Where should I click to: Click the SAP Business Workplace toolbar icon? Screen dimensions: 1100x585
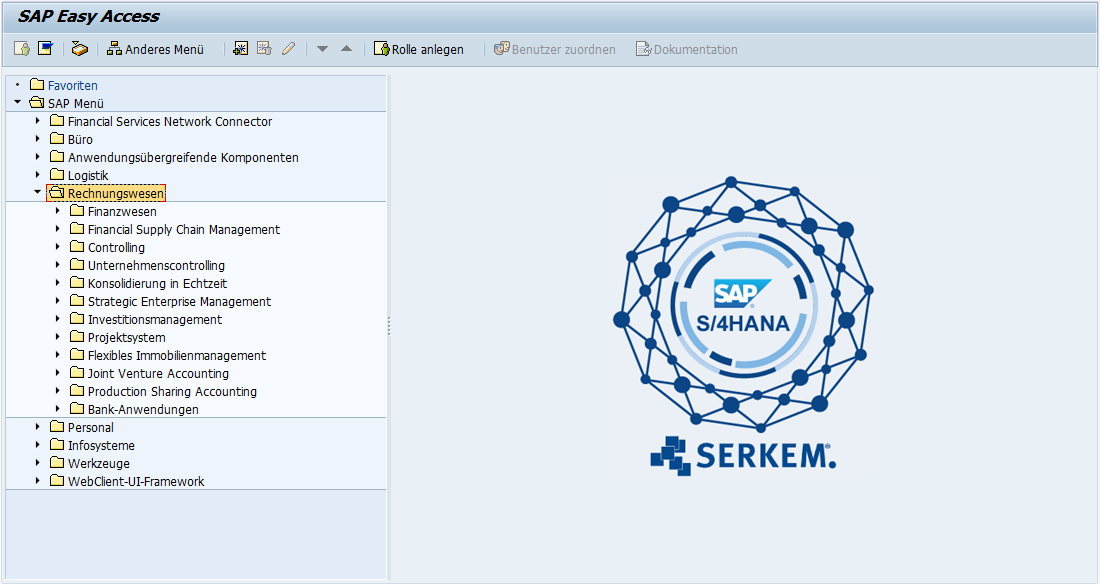(80, 49)
